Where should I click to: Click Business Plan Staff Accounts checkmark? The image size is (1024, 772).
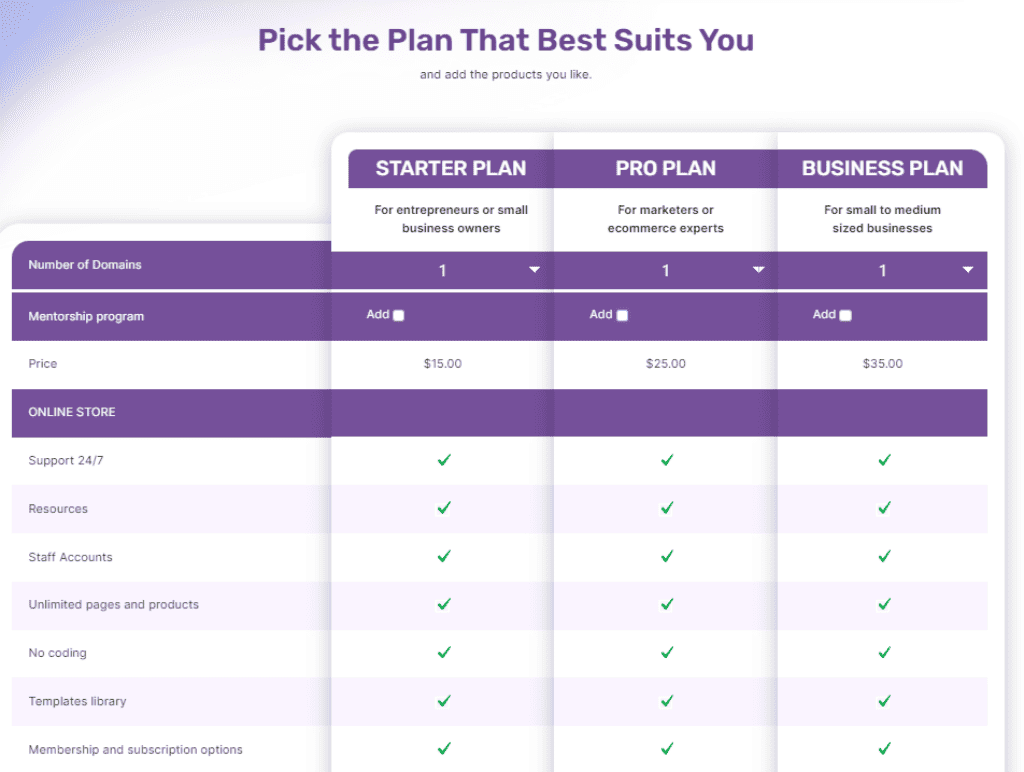[884, 556]
